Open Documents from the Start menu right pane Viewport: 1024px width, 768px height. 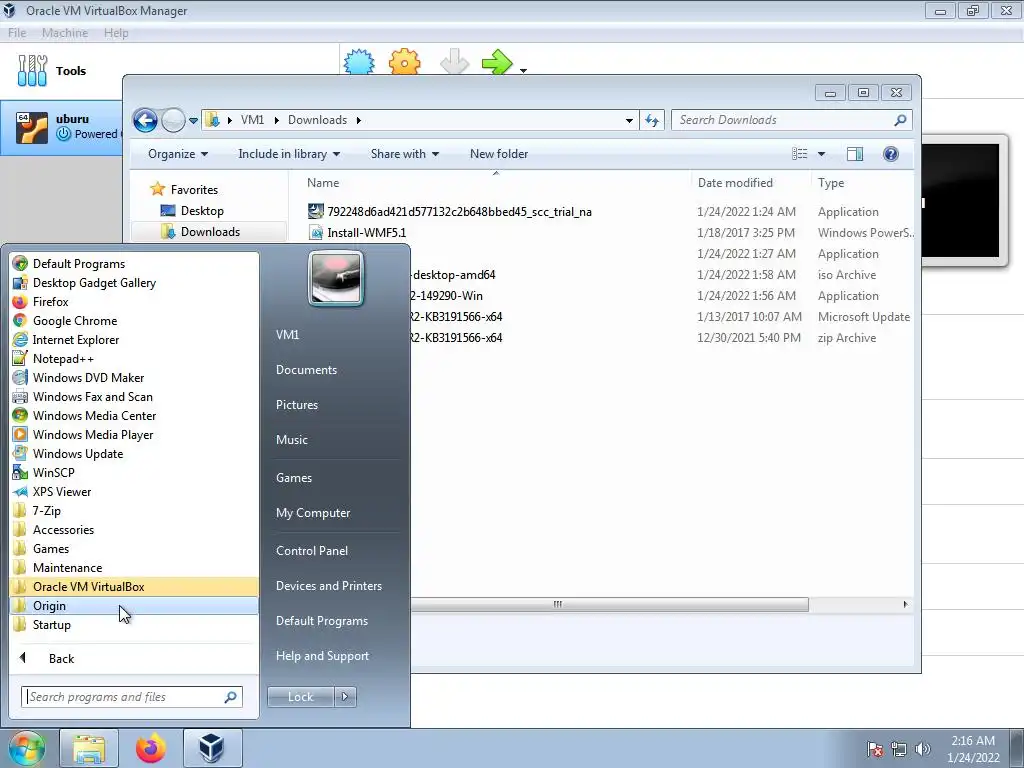[x=306, y=370]
